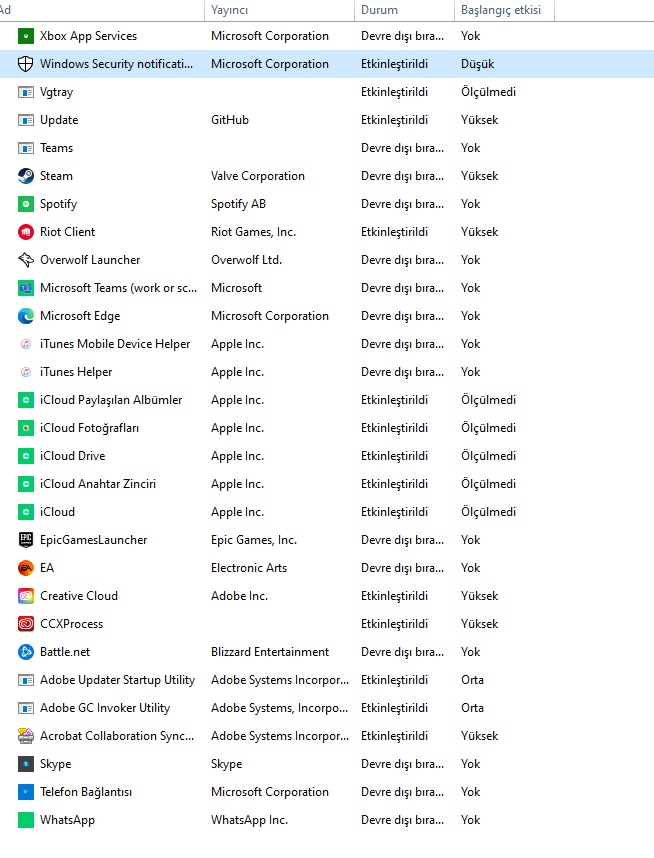The height and width of the screenshot is (858, 654).
Task: Click the Skype icon
Action: point(26,764)
